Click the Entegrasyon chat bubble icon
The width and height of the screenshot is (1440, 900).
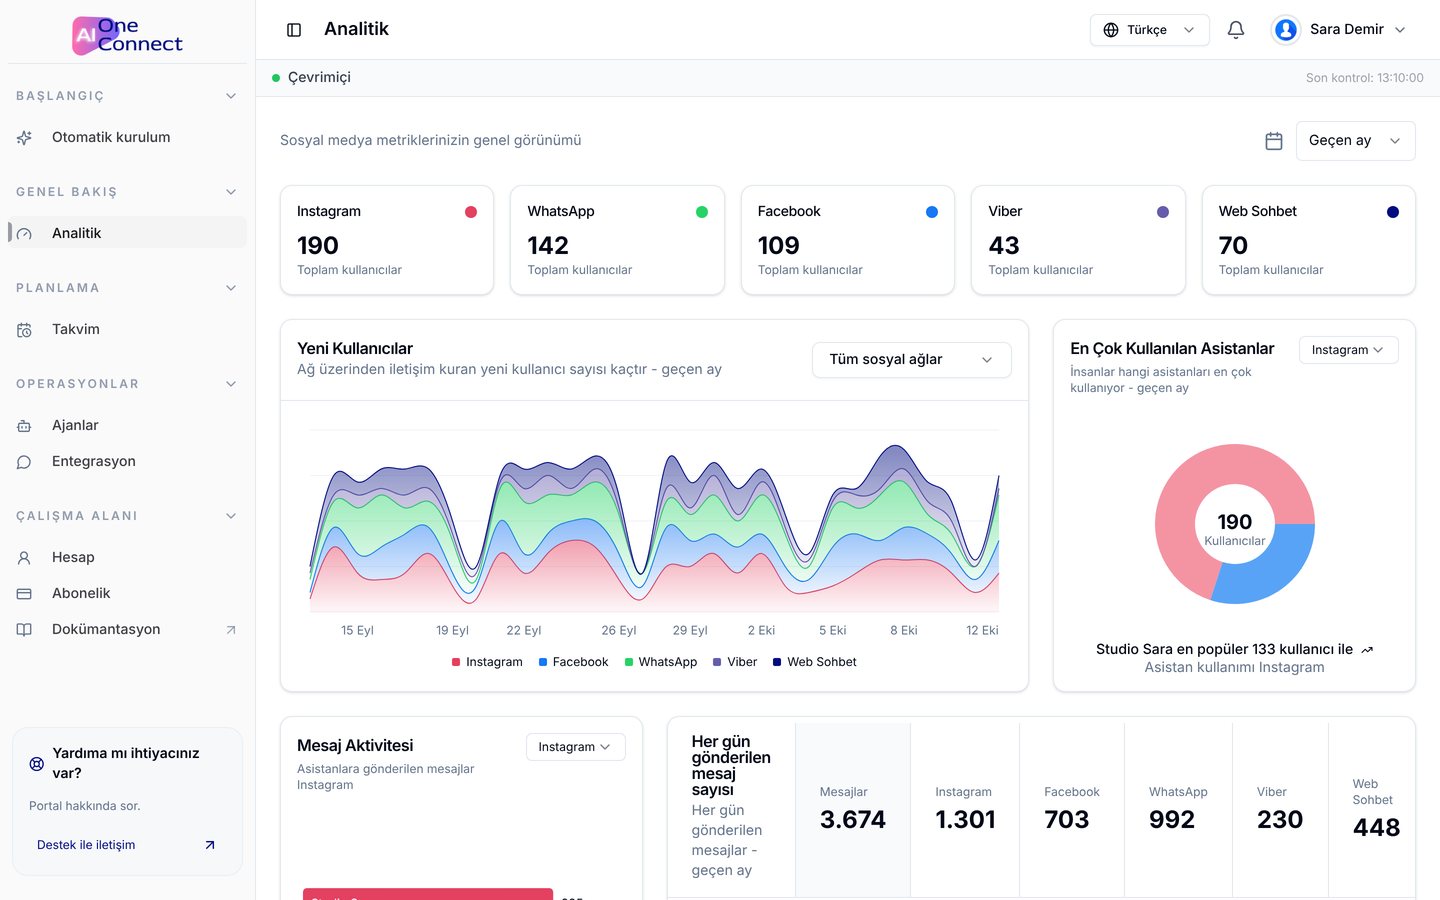25,462
